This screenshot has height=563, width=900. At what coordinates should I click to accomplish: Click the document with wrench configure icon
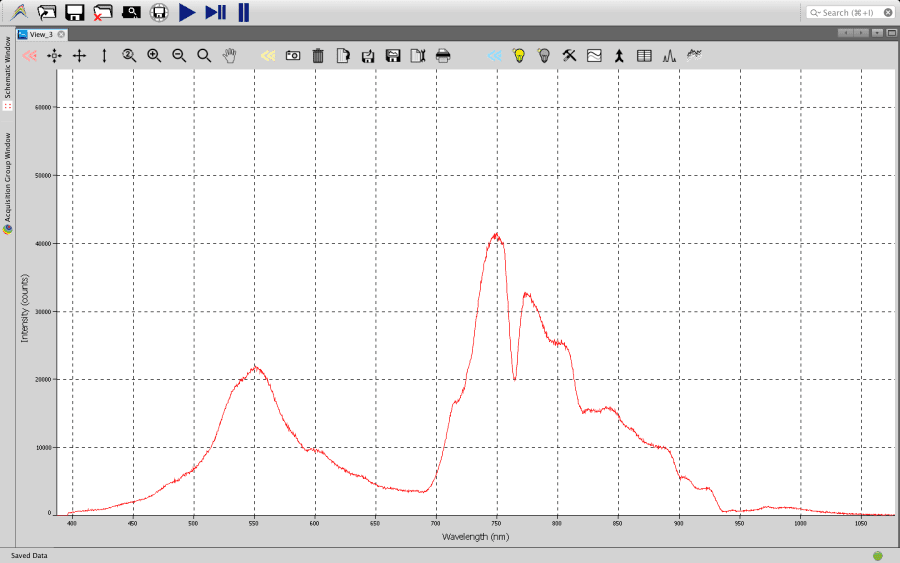418,56
